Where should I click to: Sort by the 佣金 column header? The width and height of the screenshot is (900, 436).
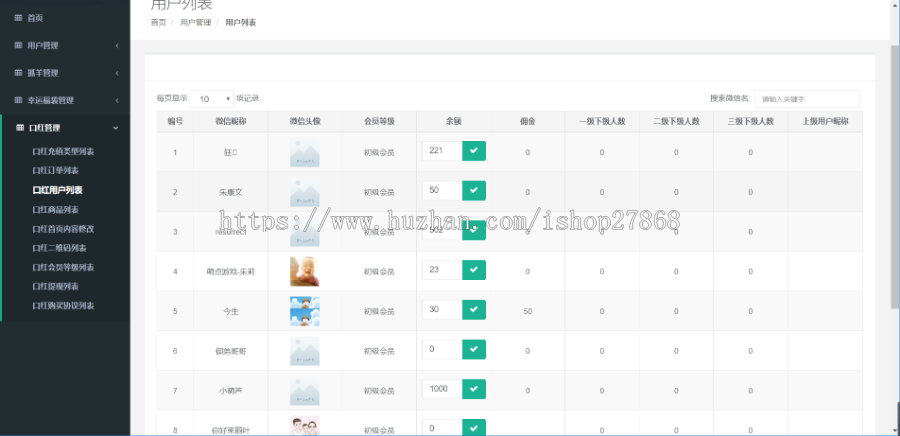tap(527, 122)
